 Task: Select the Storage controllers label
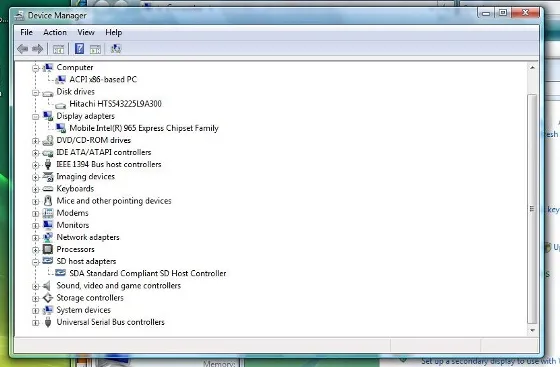coord(90,298)
